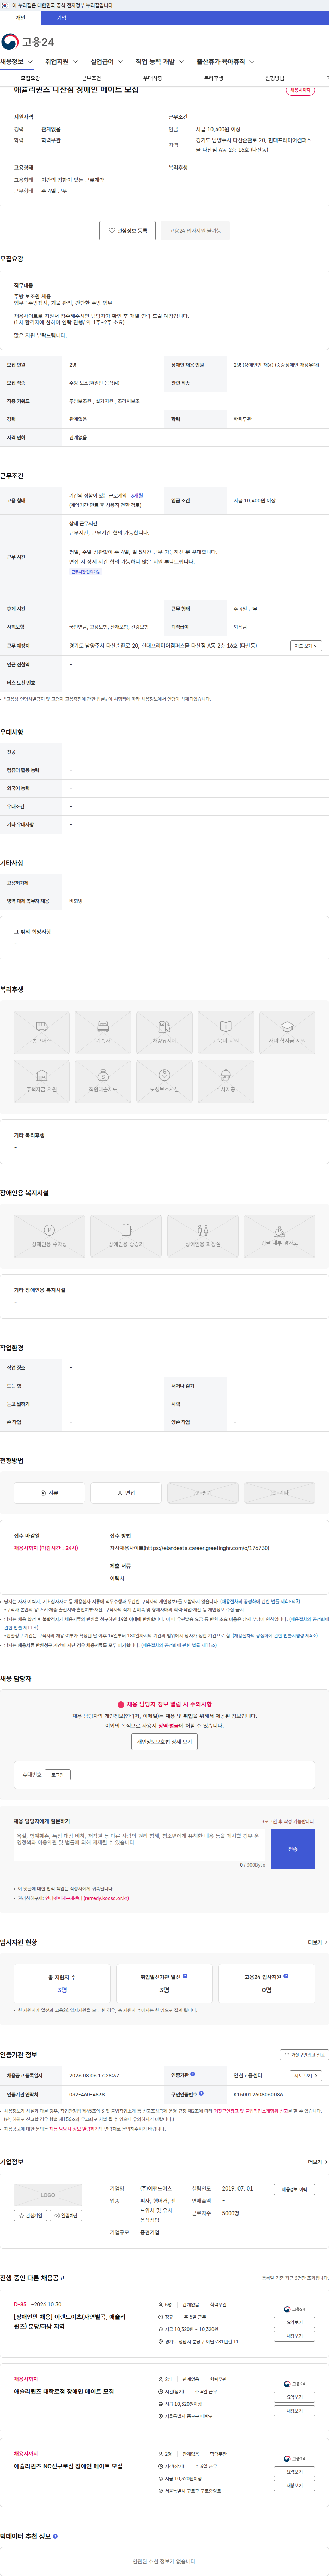Viewport: 329px width, 2576px height.
Task: Click the 근무시간 협의가능 tag
Action: [86, 572]
